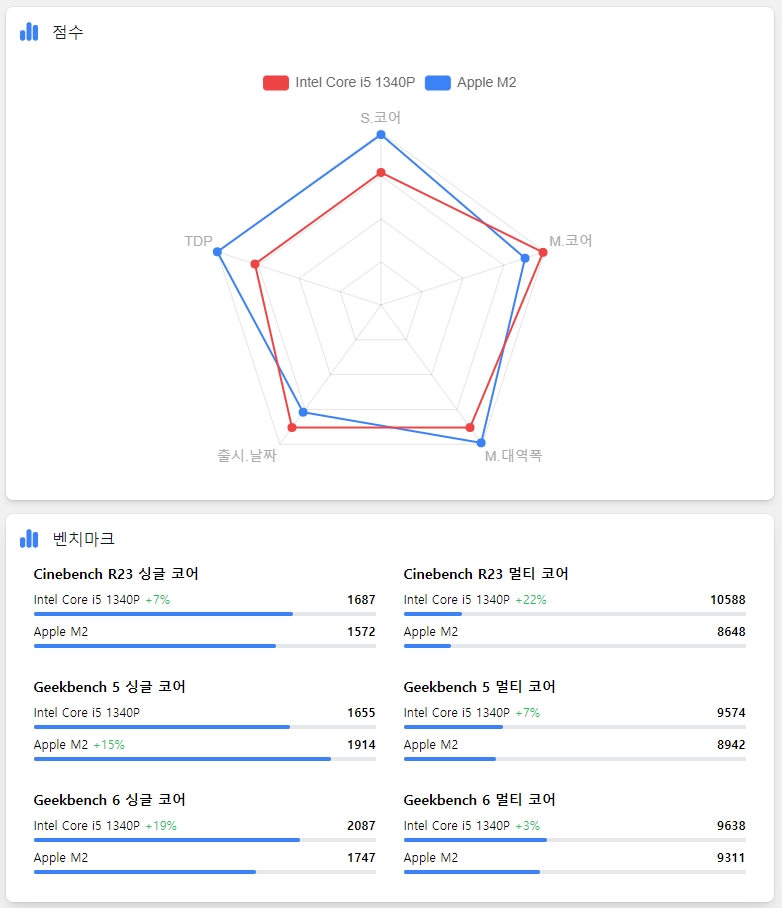
Task: Click the red S.코어 data point
Action: [381, 173]
